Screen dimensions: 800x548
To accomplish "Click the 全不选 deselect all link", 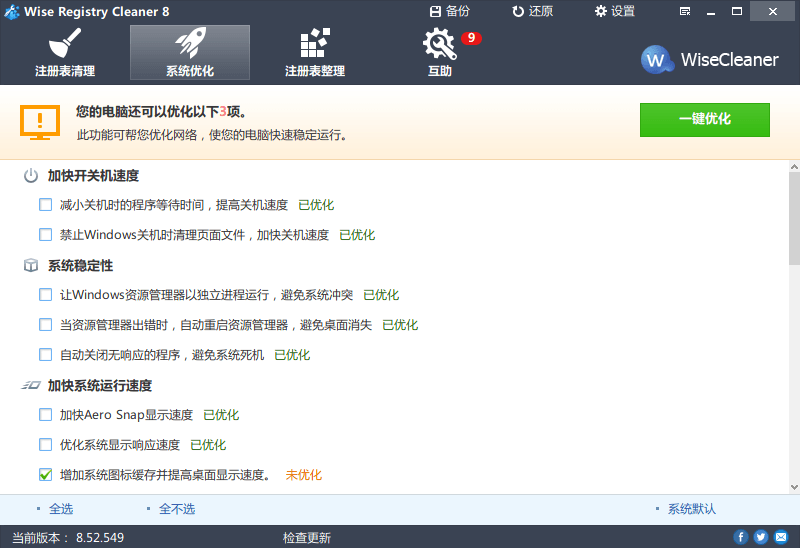I will click(x=177, y=509).
